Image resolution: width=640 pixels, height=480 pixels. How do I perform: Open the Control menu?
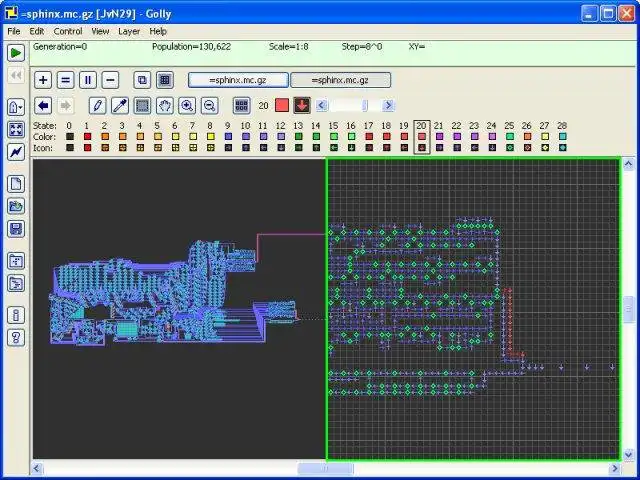pyautogui.click(x=68, y=31)
